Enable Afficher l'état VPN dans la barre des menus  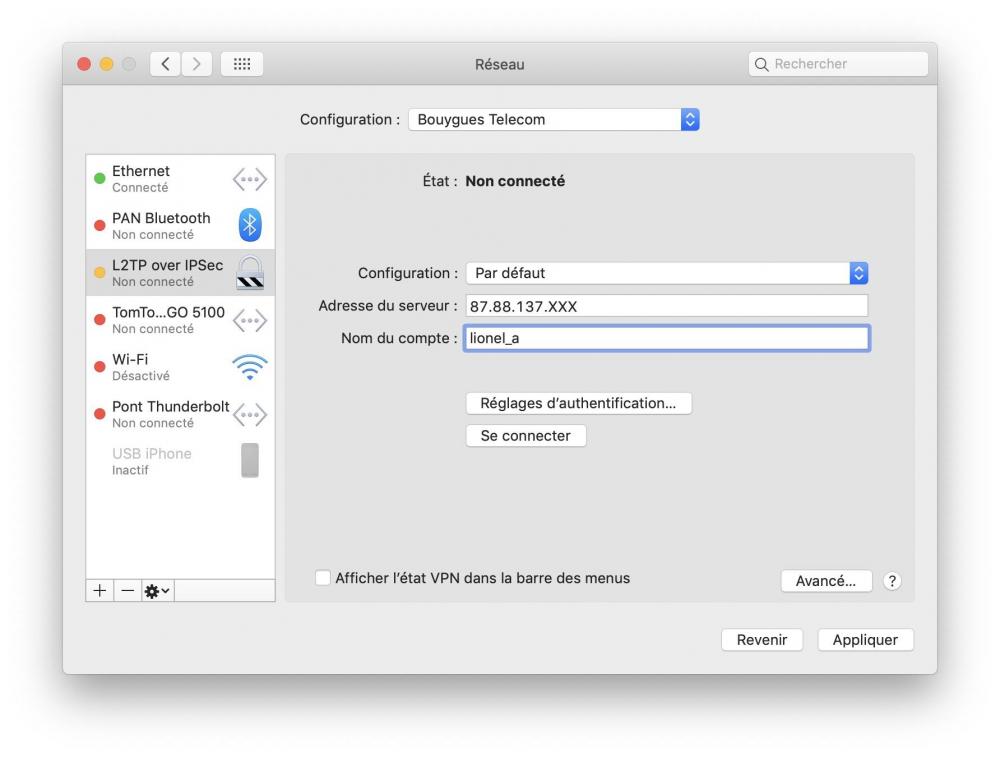[x=323, y=578]
